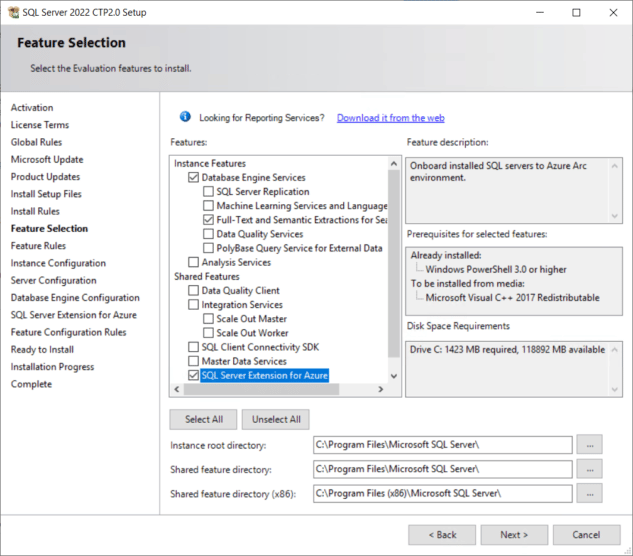
Task: Maximize the setup window
Action: (576, 13)
